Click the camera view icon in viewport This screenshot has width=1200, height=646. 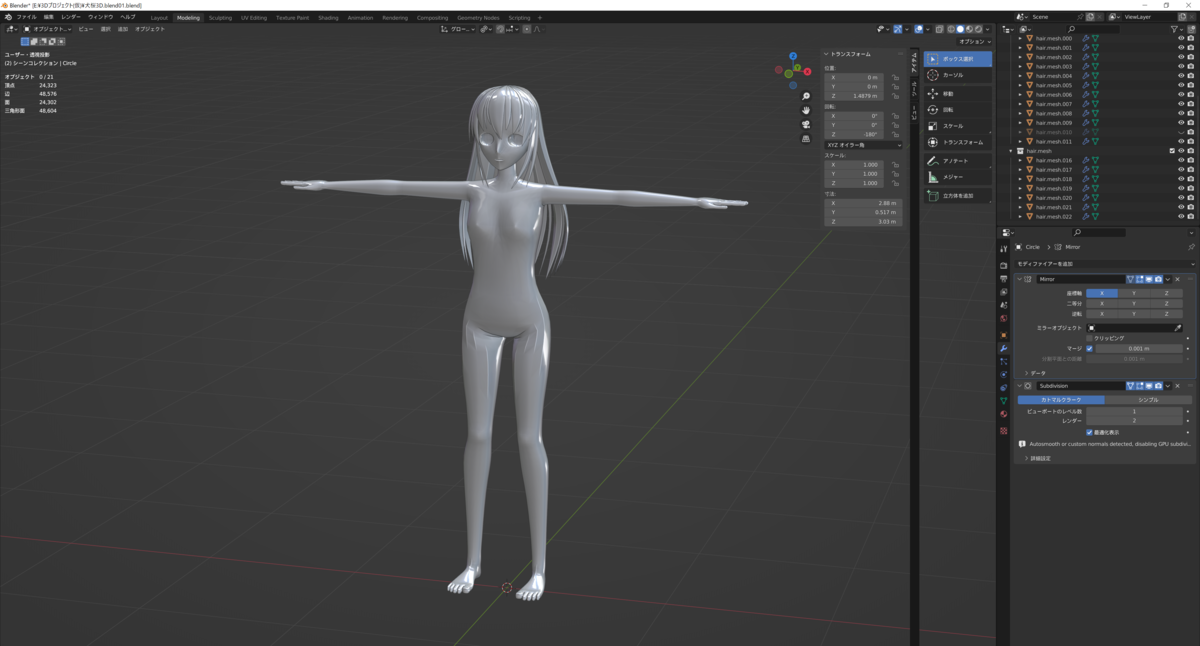coord(806,125)
